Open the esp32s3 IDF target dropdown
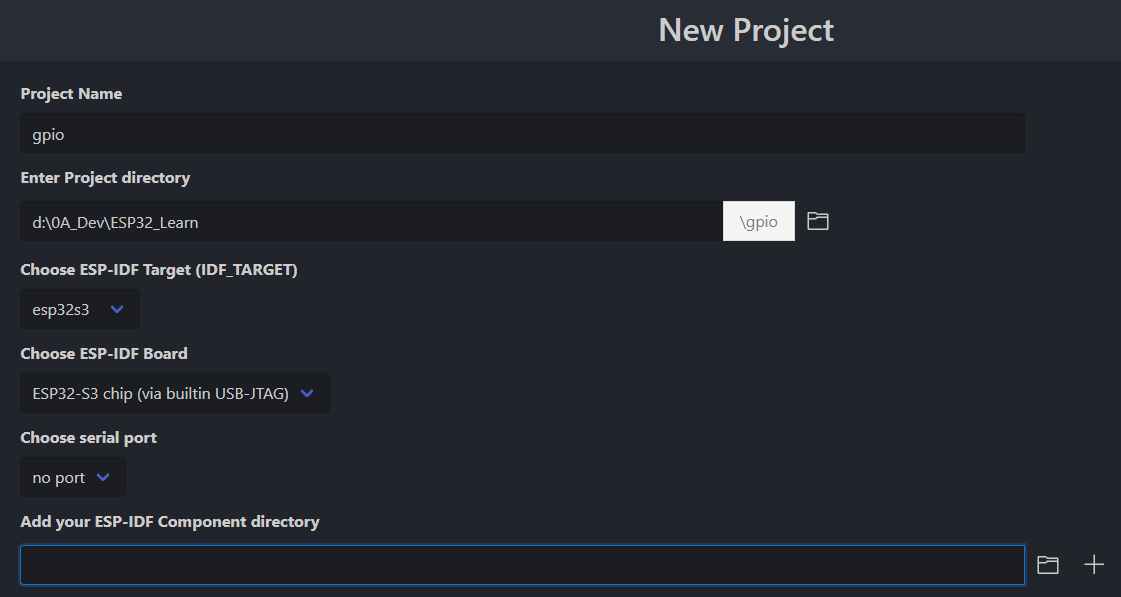This screenshot has height=597, width=1121. click(x=79, y=310)
